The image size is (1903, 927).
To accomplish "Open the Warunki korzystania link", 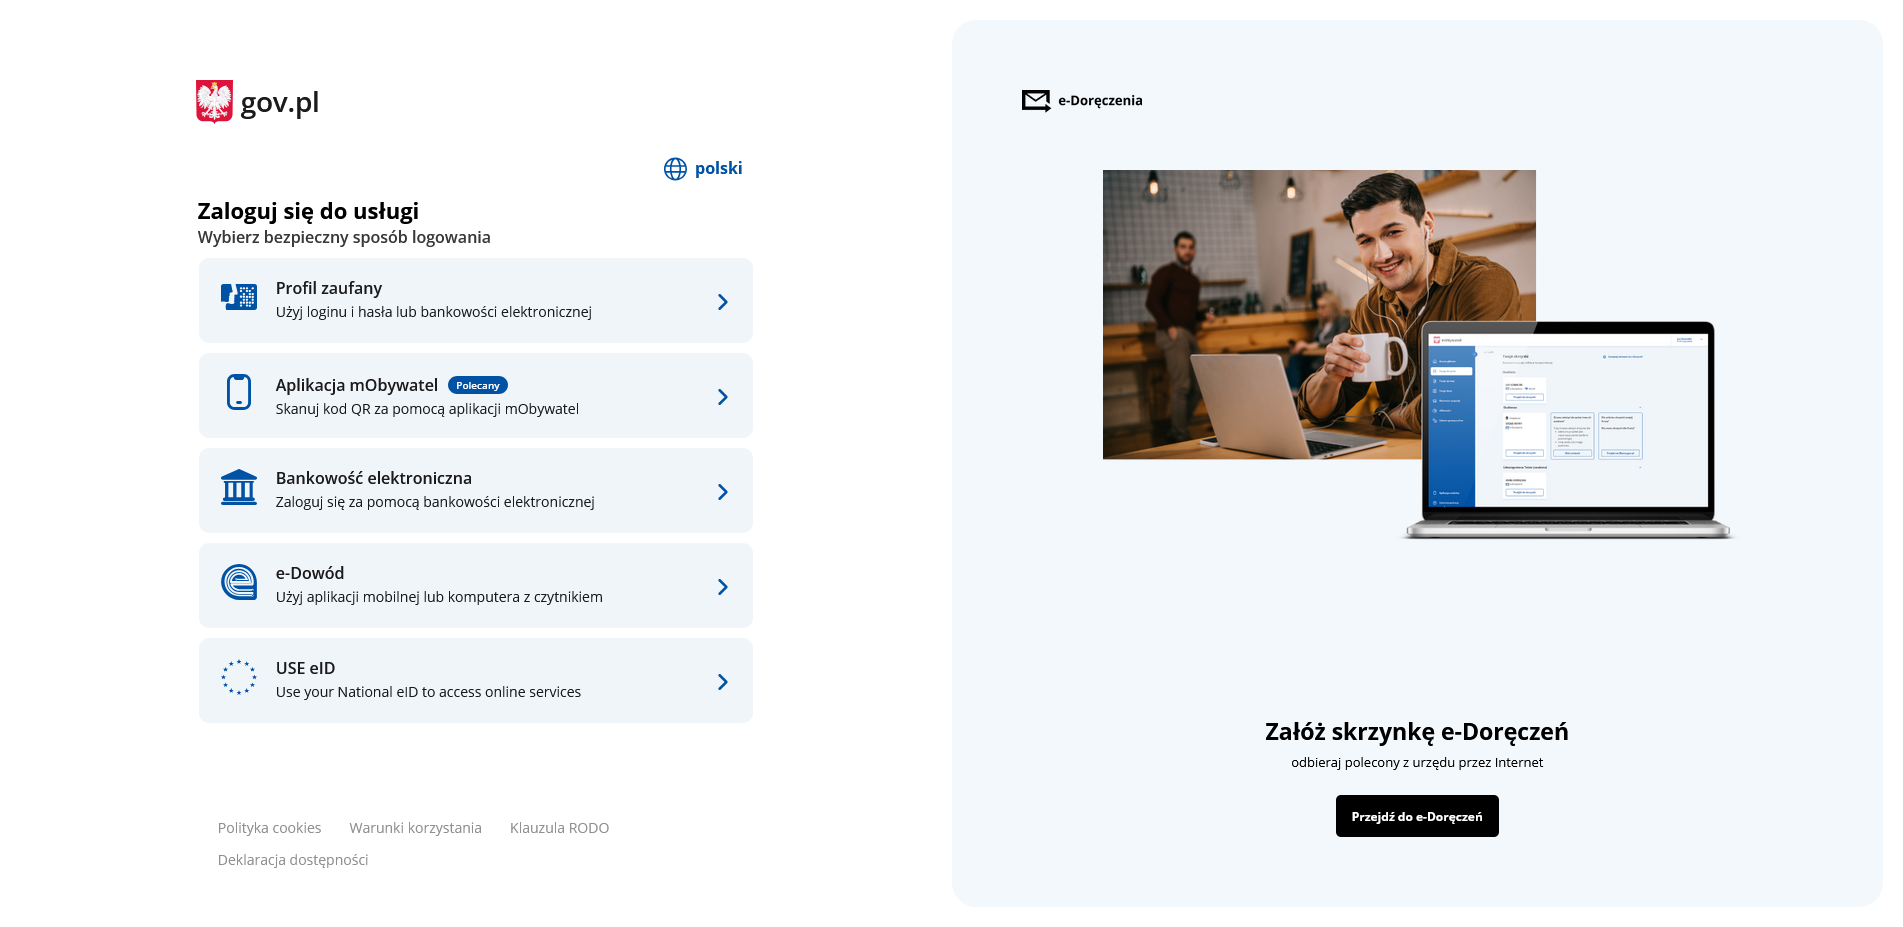I will pos(415,828).
